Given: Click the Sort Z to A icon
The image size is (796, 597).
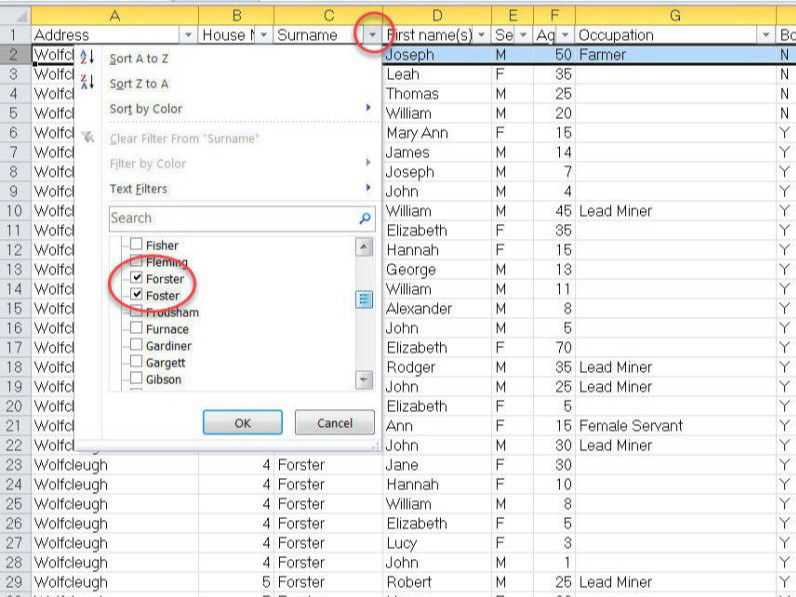Looking at the screenshot, I should point(87,81).
